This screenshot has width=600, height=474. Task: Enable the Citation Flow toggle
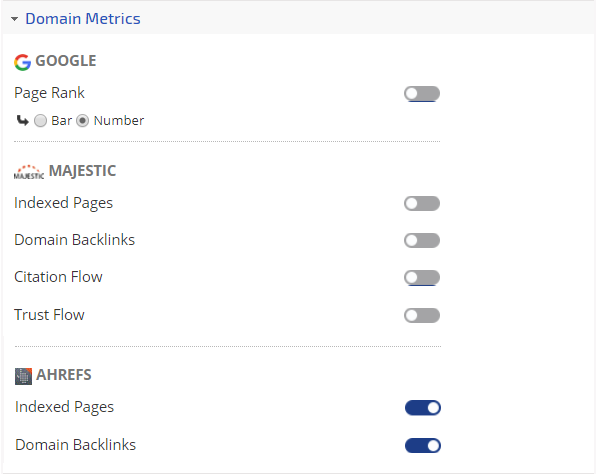click(x=422, y=277)
